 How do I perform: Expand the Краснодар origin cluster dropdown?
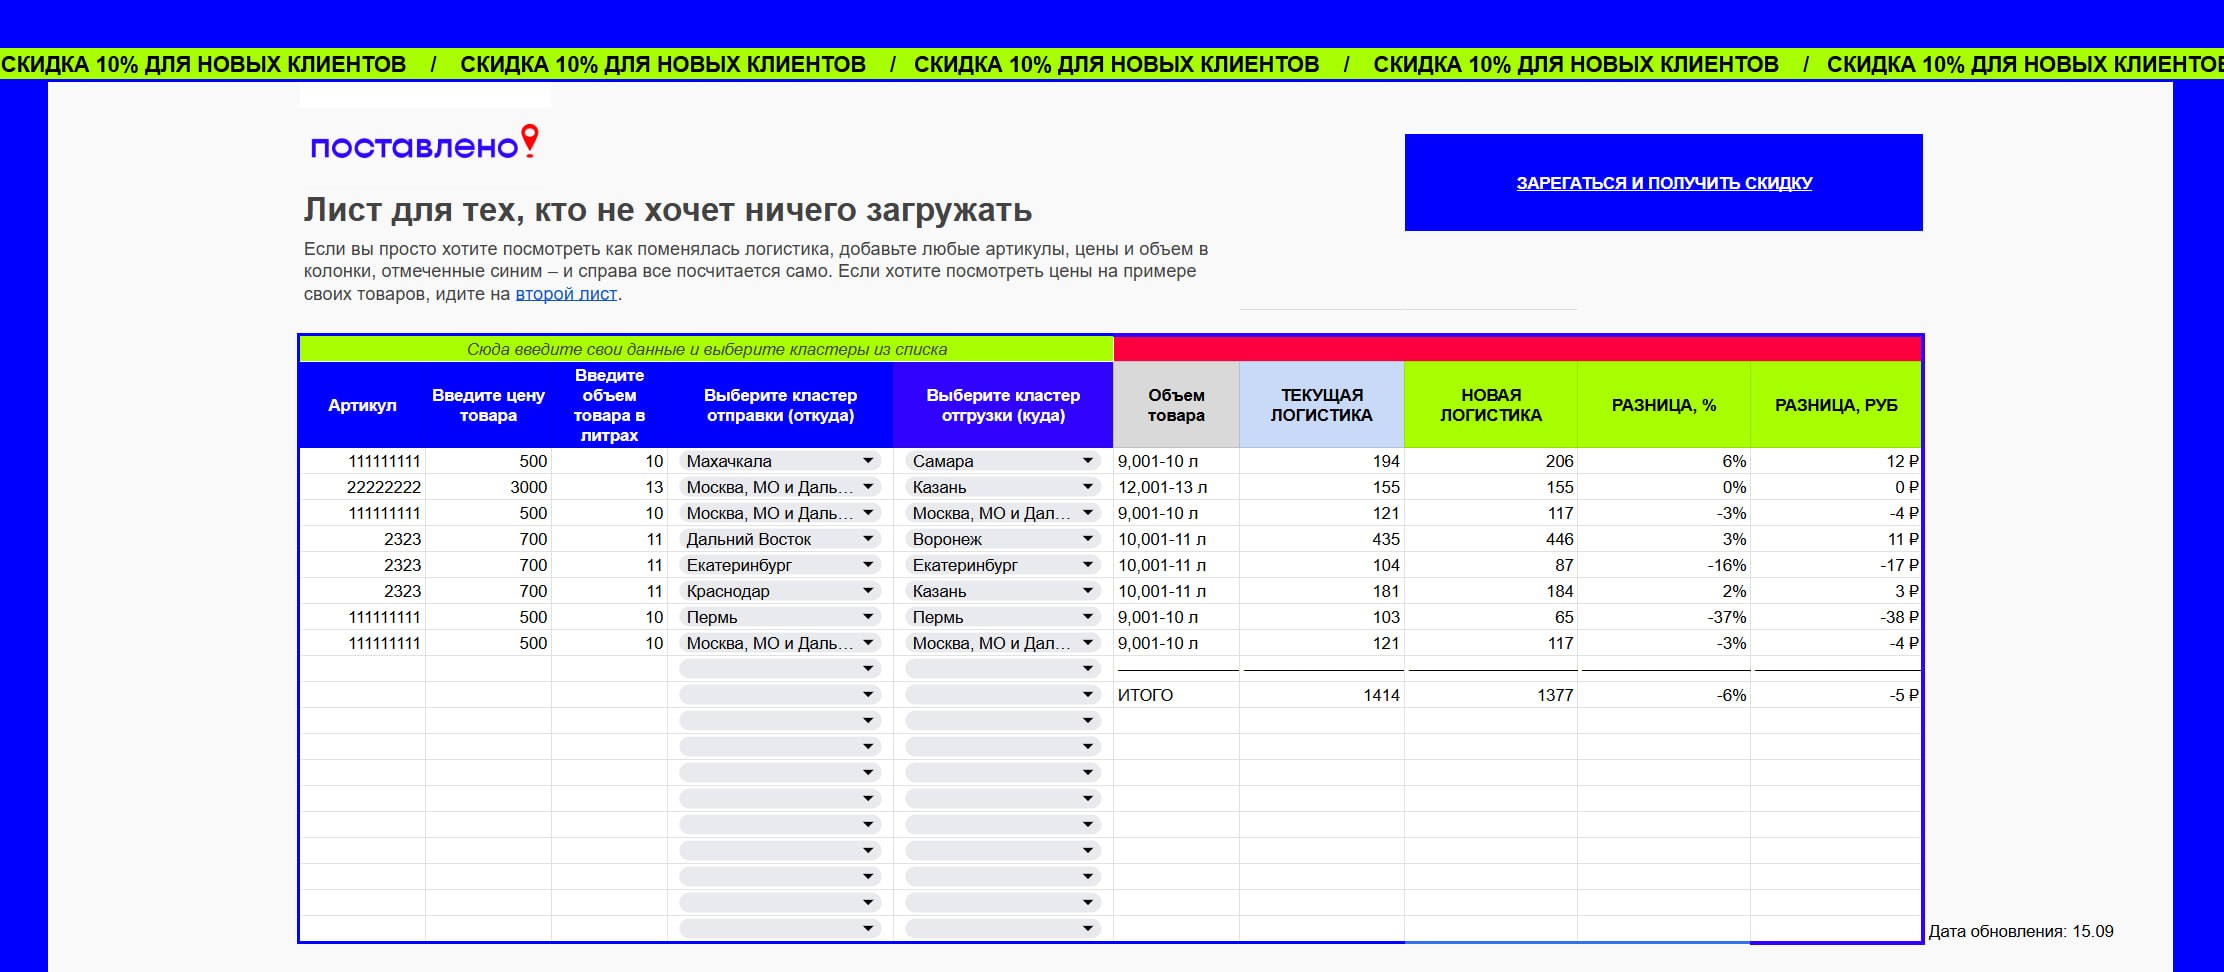pos(780,591)
